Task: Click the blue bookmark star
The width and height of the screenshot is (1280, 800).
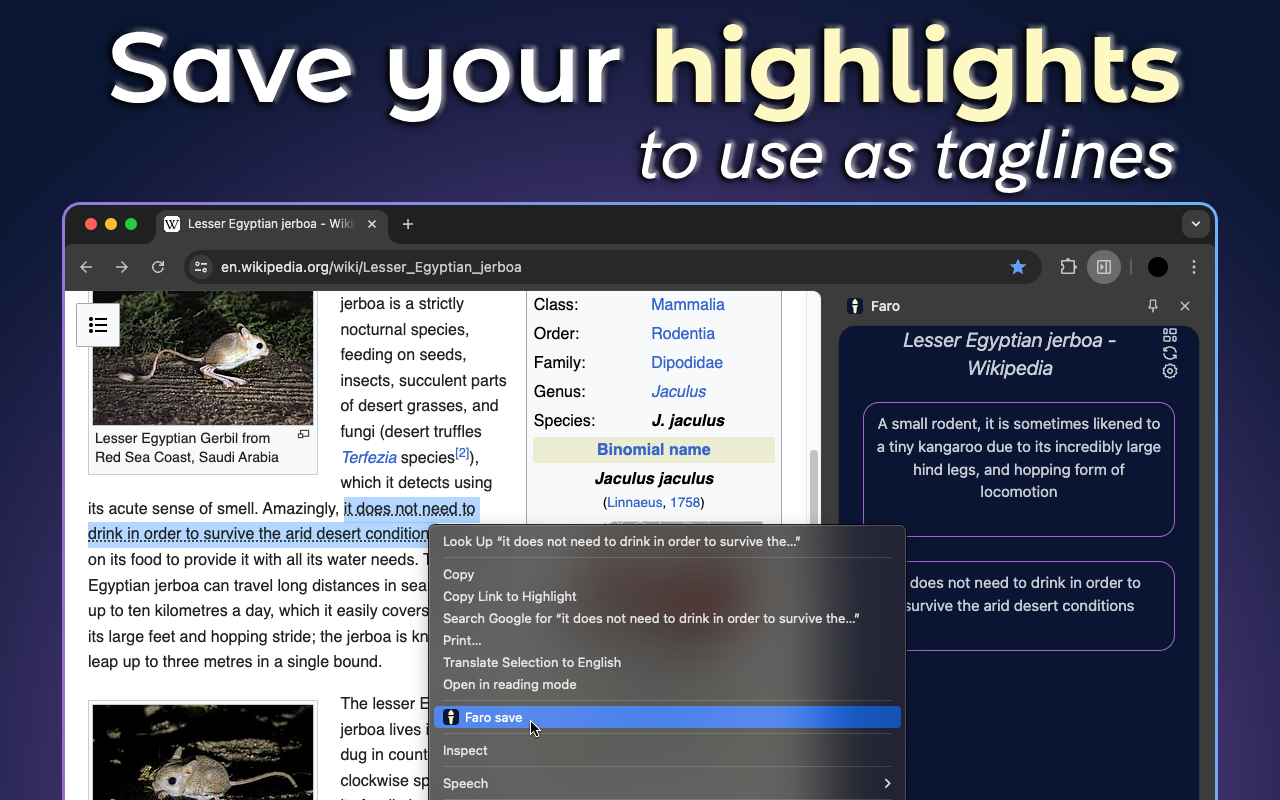Action: [1018, 267]
